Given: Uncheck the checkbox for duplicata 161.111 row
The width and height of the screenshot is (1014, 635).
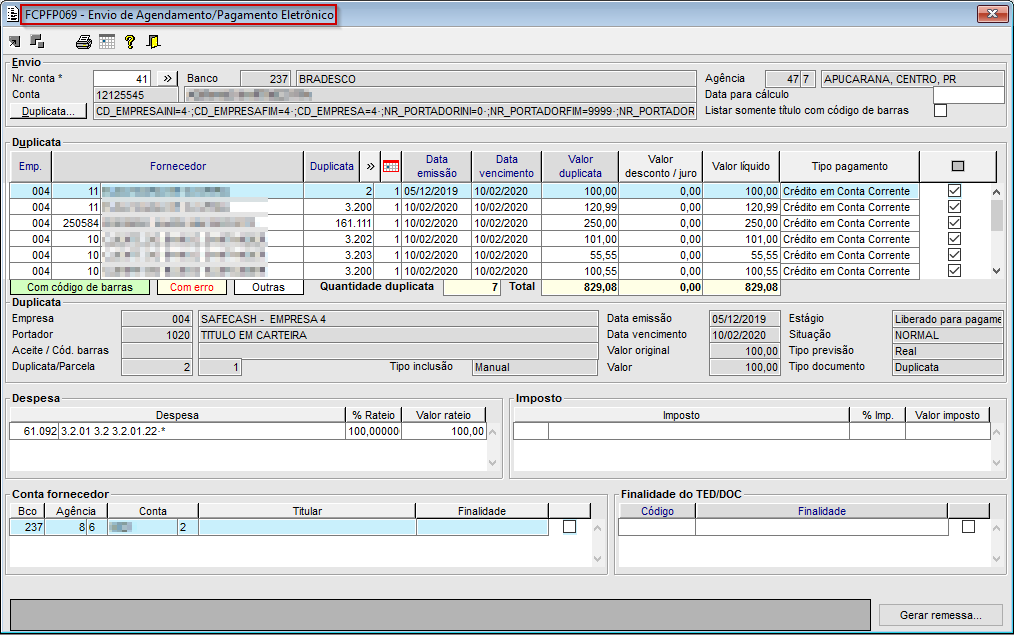Looking at the screenshot, I should [x=954, y=222].
